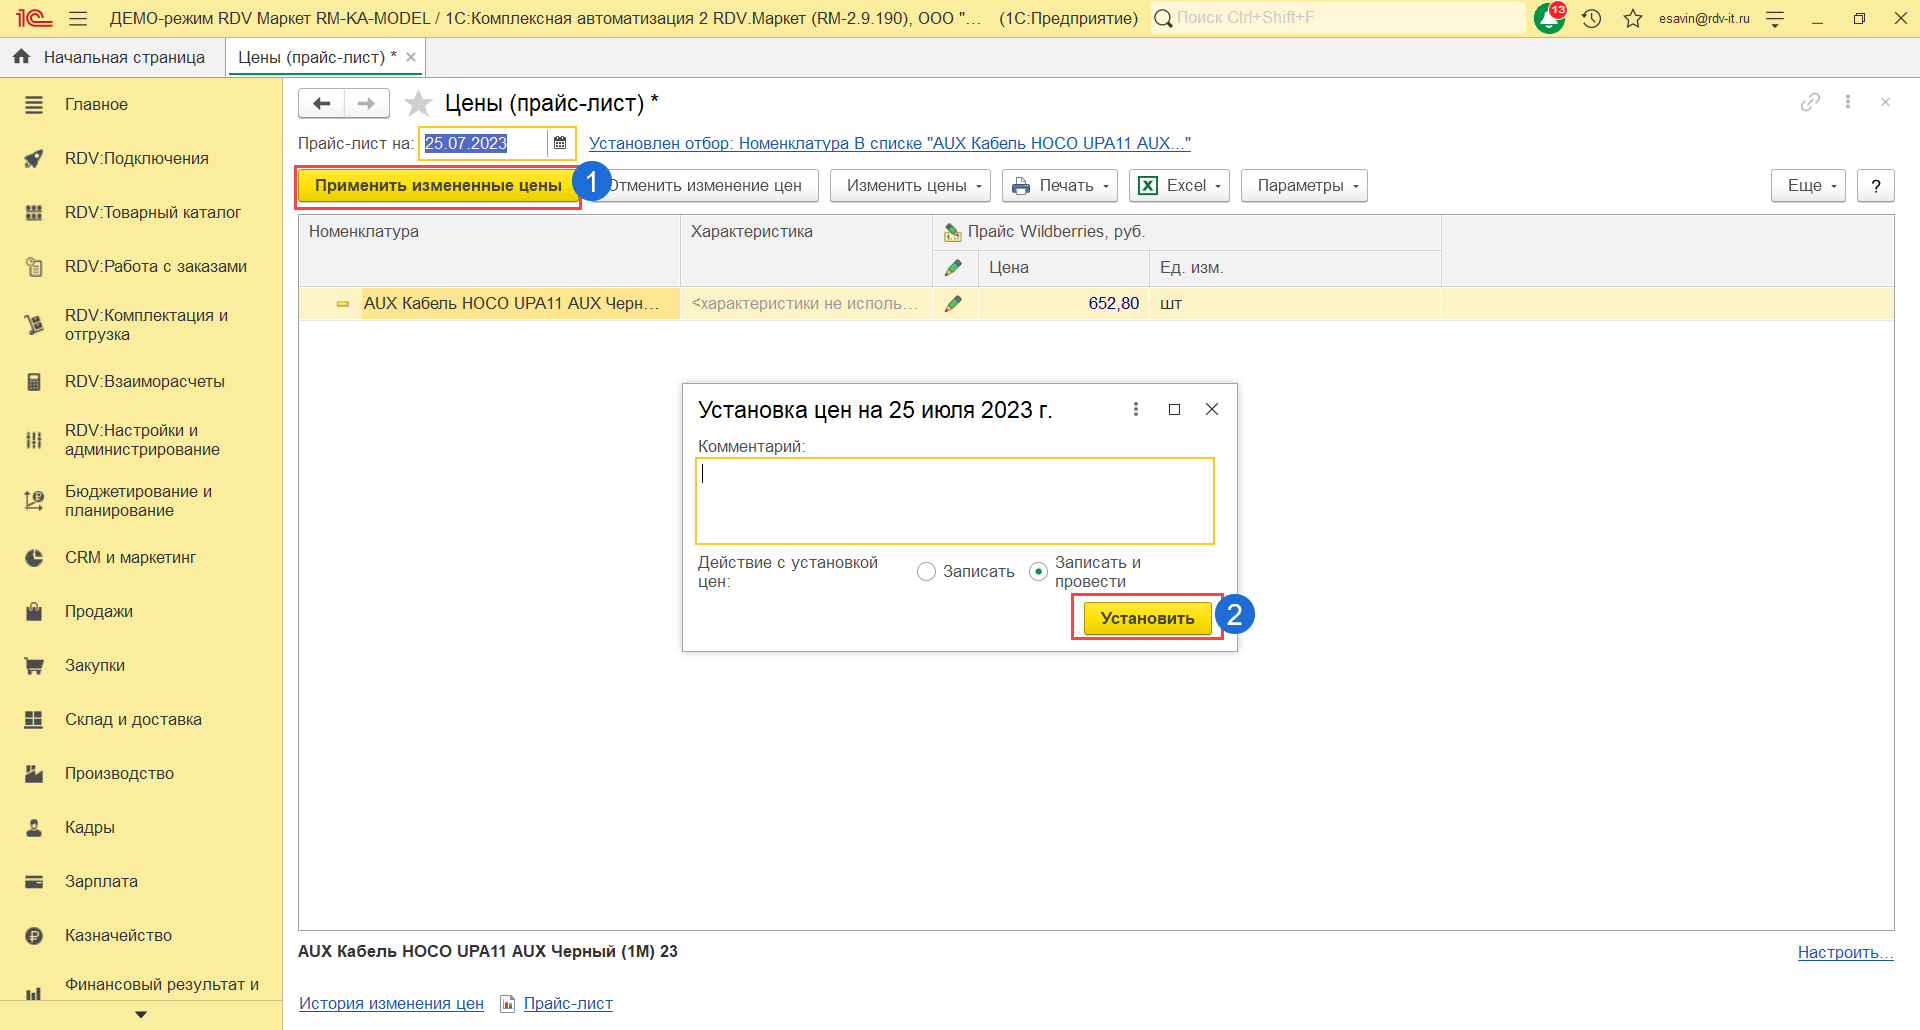Go to home page icon
The height and width of the screenshot is (1030, 1920).
click(x=21, y=57)
